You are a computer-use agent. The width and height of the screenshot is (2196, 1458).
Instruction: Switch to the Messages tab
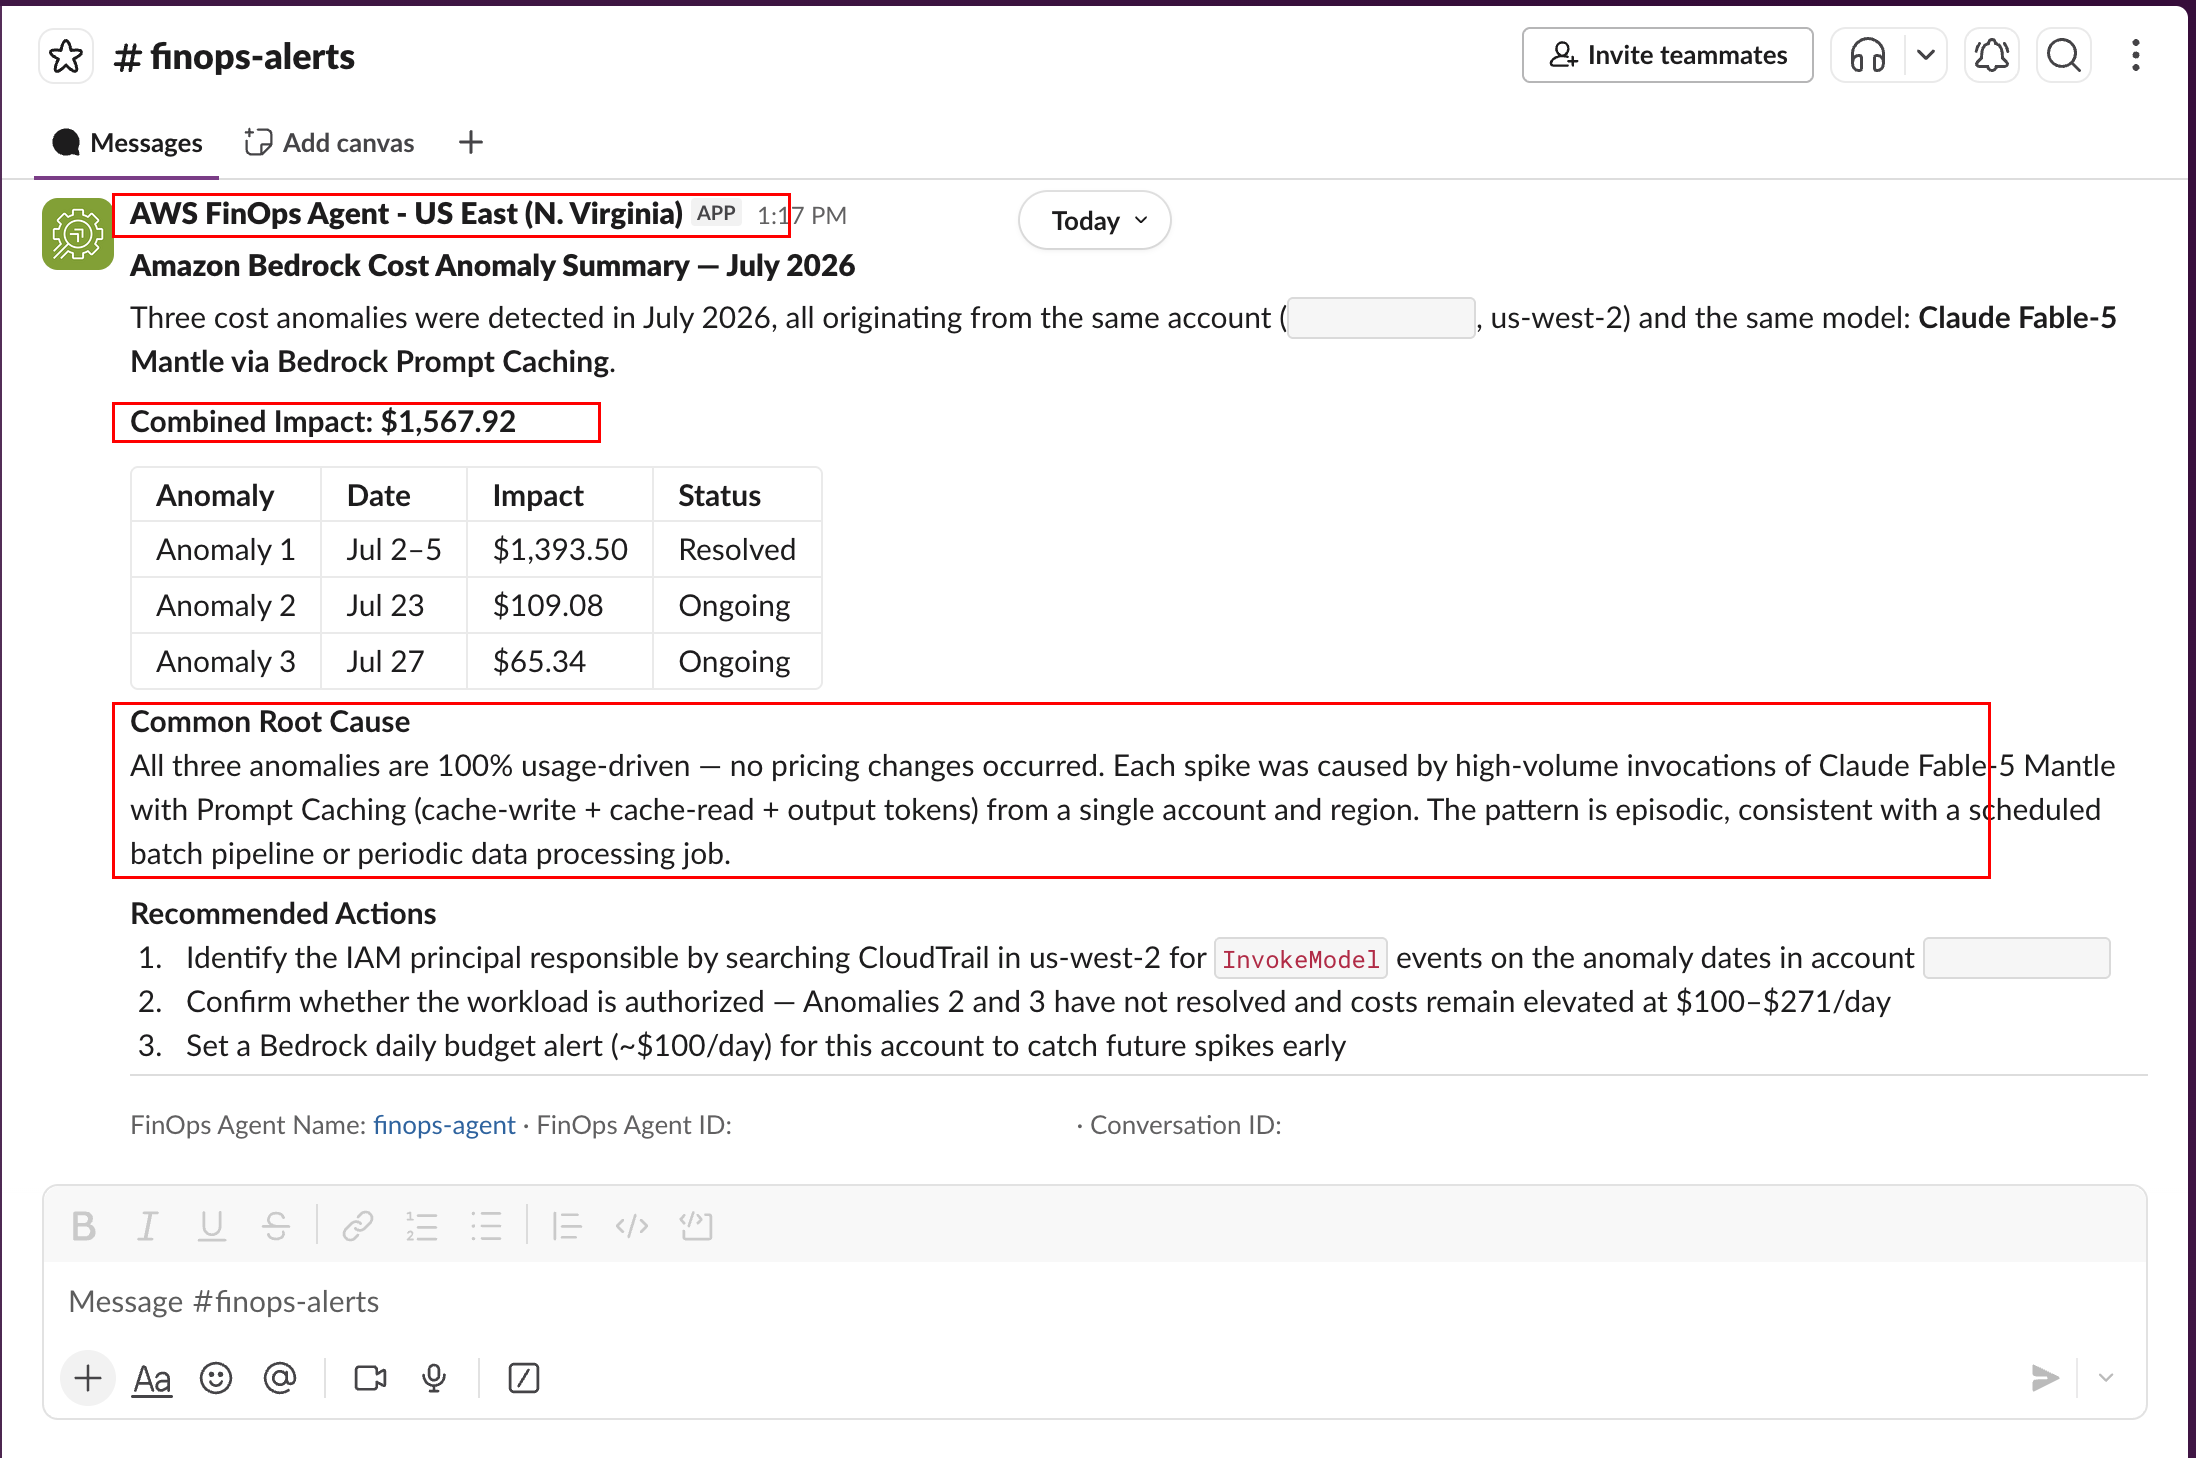point(127,143)
